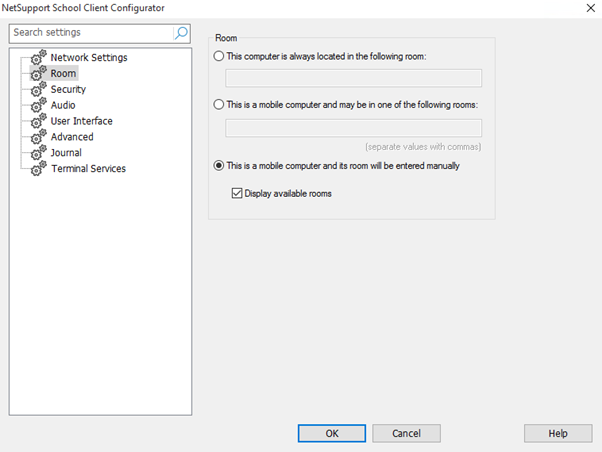
Task: Select Terminal Services in the tree
Action: (89, 168)
